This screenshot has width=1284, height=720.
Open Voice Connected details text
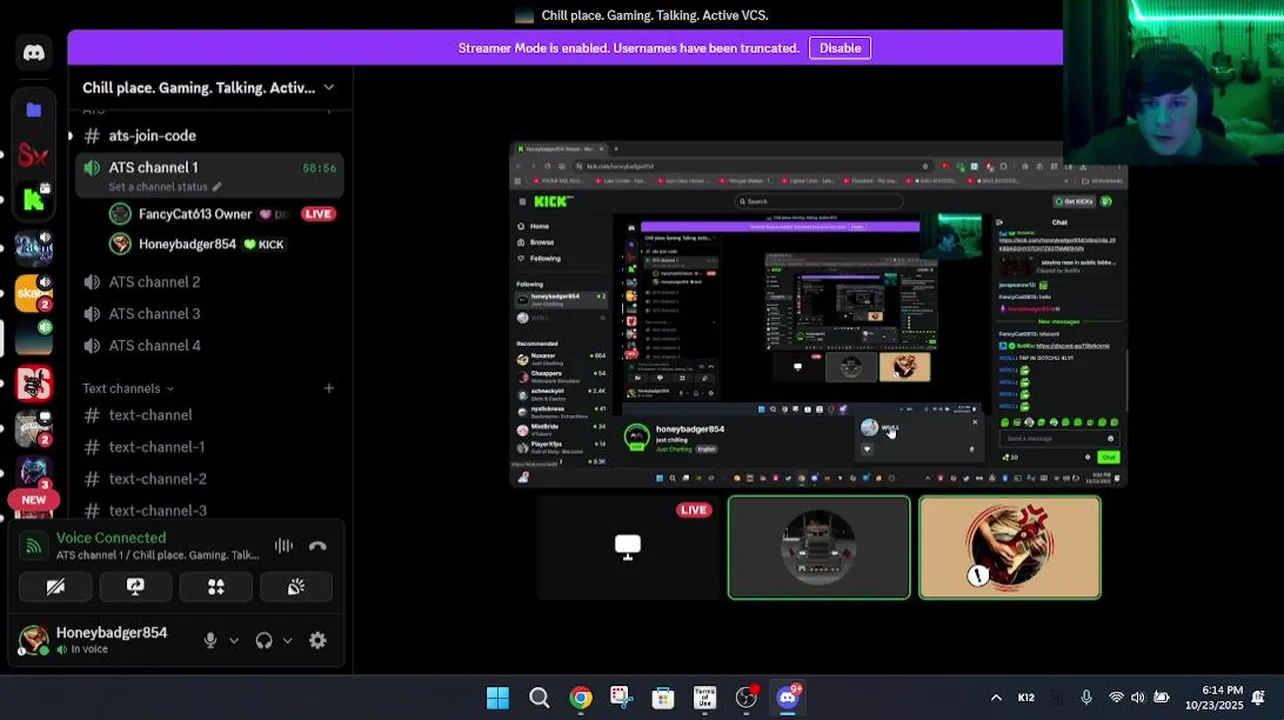pos(111,538)
